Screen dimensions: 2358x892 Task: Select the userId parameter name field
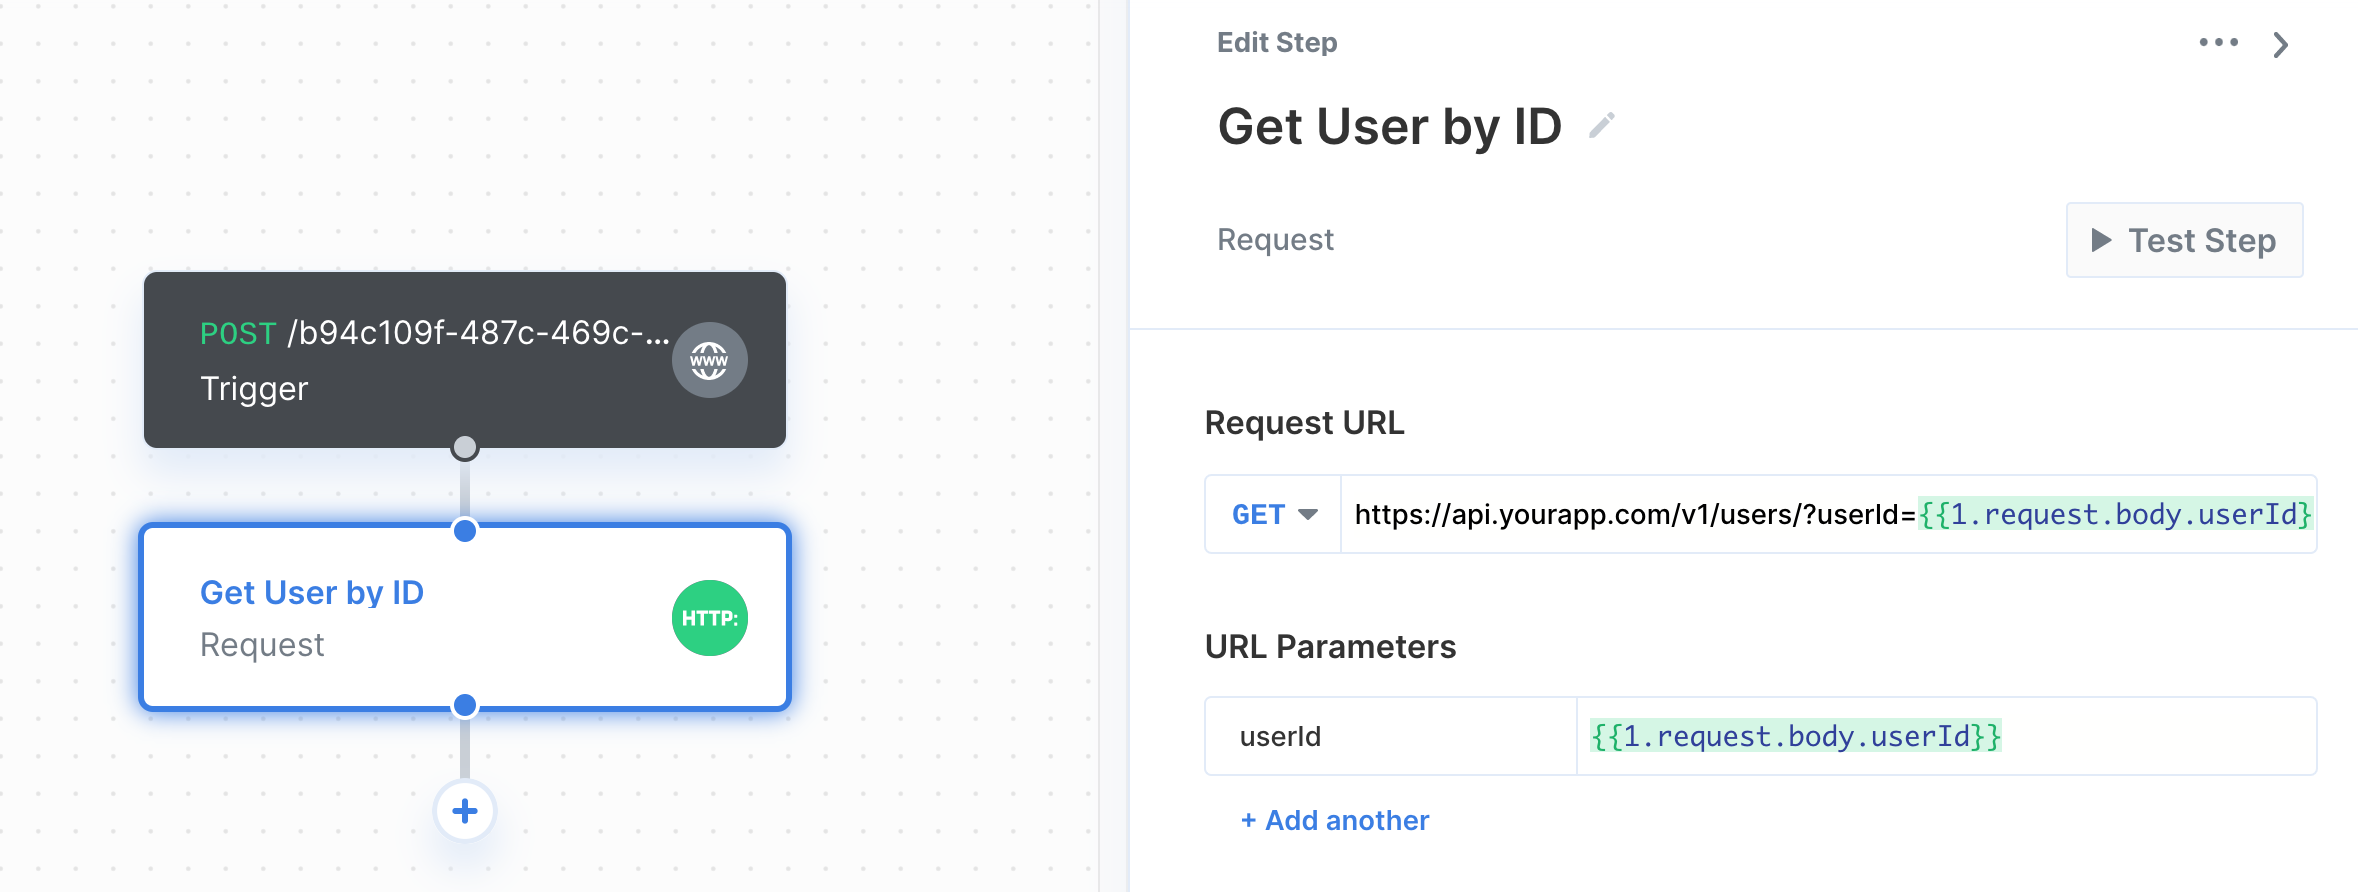coord(1391,736)
